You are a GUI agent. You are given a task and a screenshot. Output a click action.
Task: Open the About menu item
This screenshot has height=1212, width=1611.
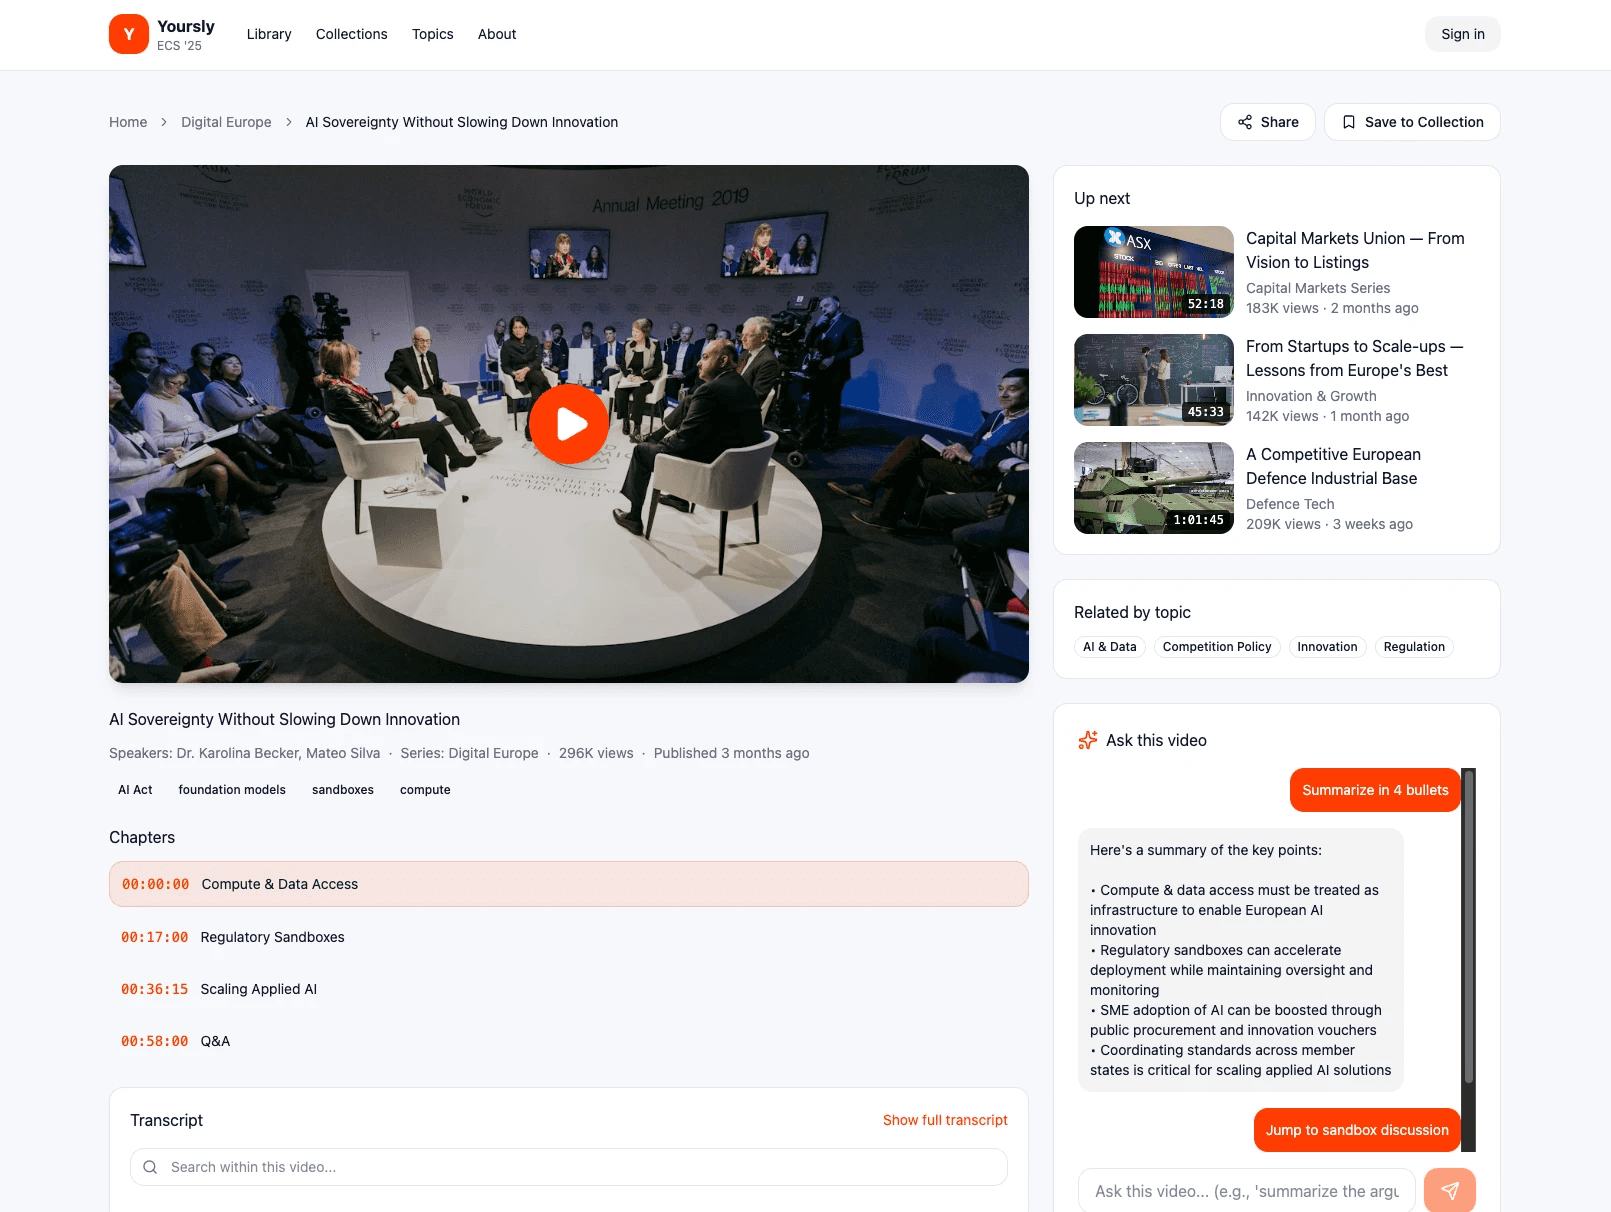click(x=497, y=34)
